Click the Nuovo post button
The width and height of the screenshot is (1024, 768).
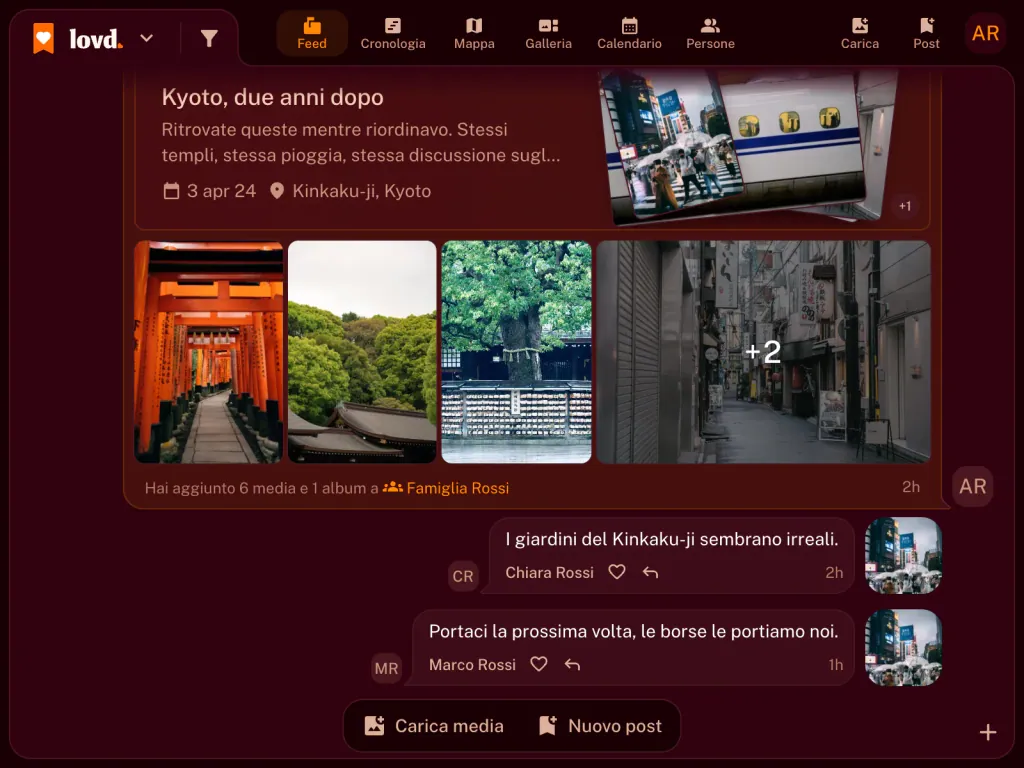click(x=600, y=726)
